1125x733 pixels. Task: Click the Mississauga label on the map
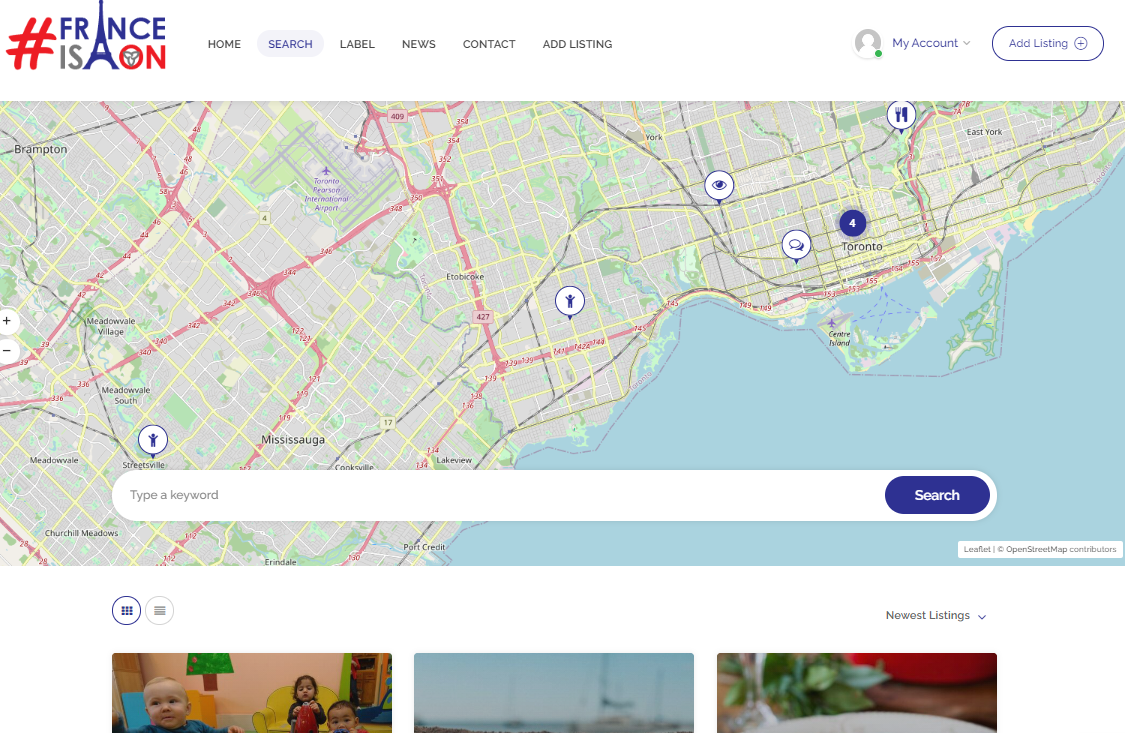293,440
